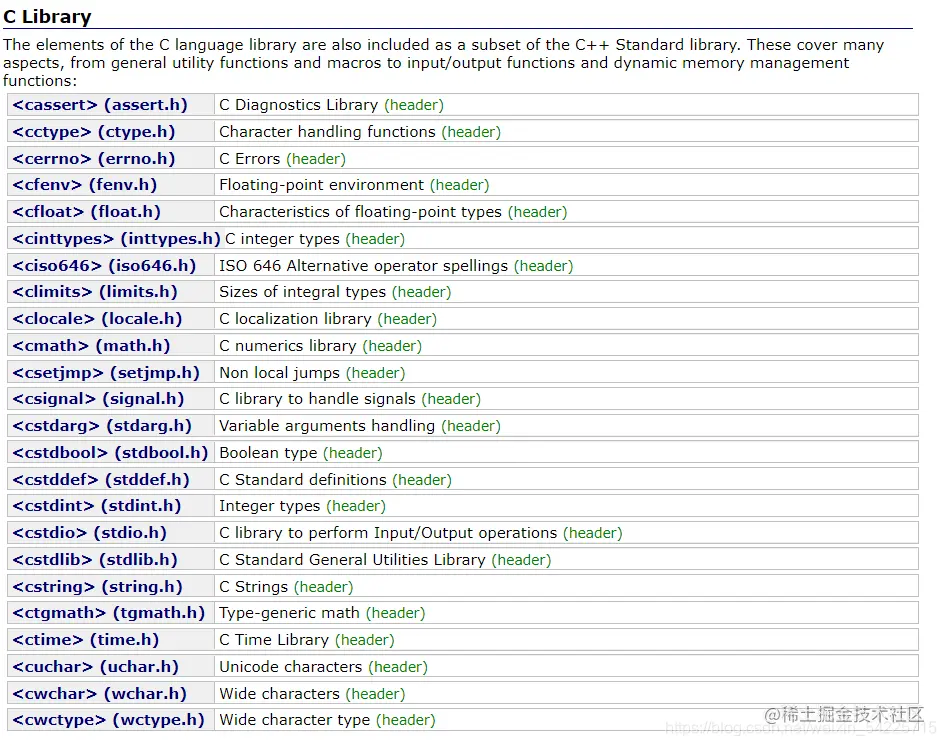The width and height of the screenshot is (946, 746).
Task: Click the 'Unicode characters' description
Action: [290, 667]
